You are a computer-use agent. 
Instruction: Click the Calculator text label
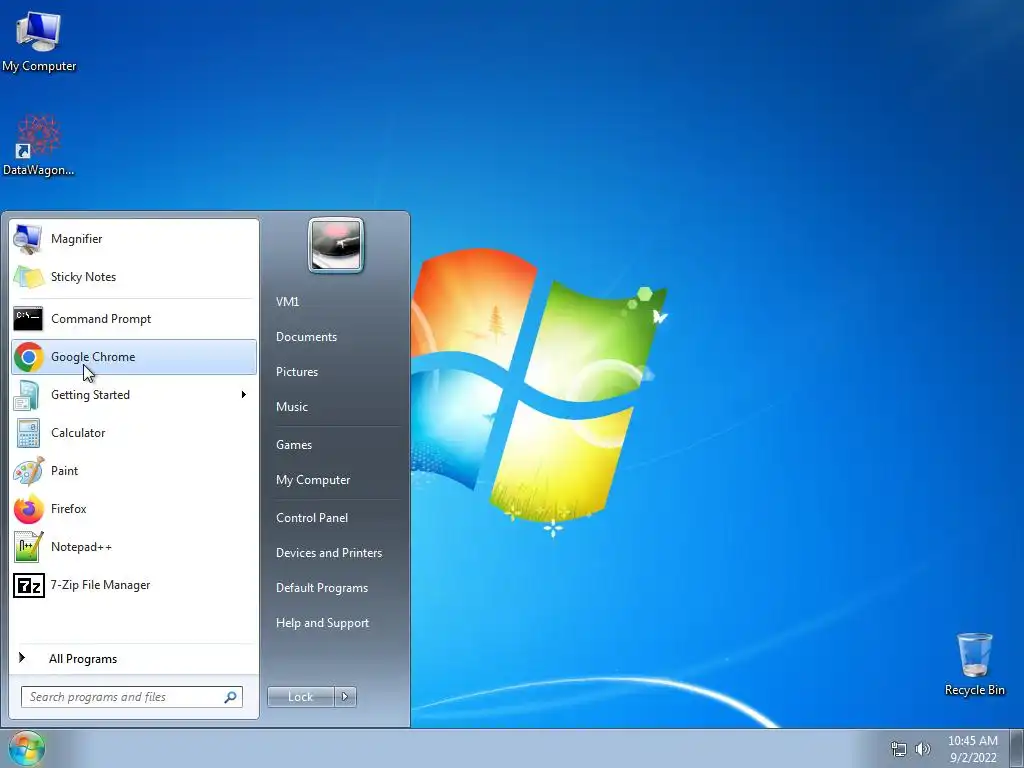click(78, 433)
